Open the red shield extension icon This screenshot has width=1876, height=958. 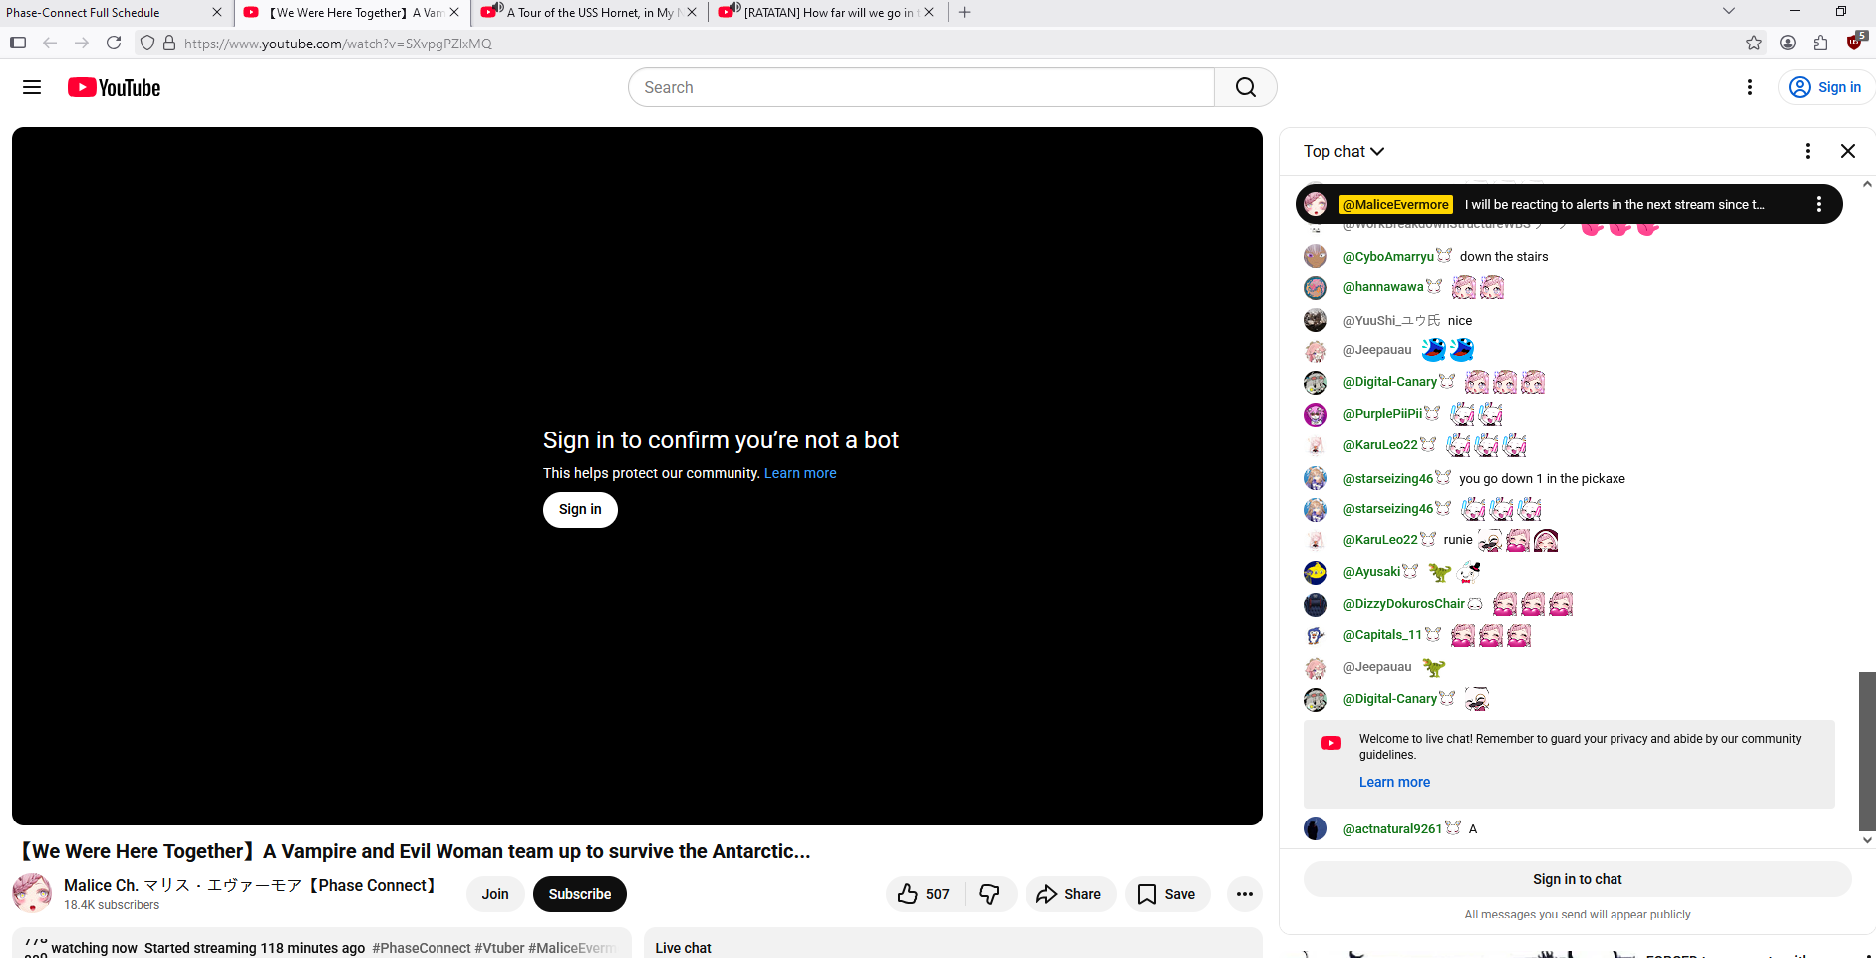pos(1855,42)
